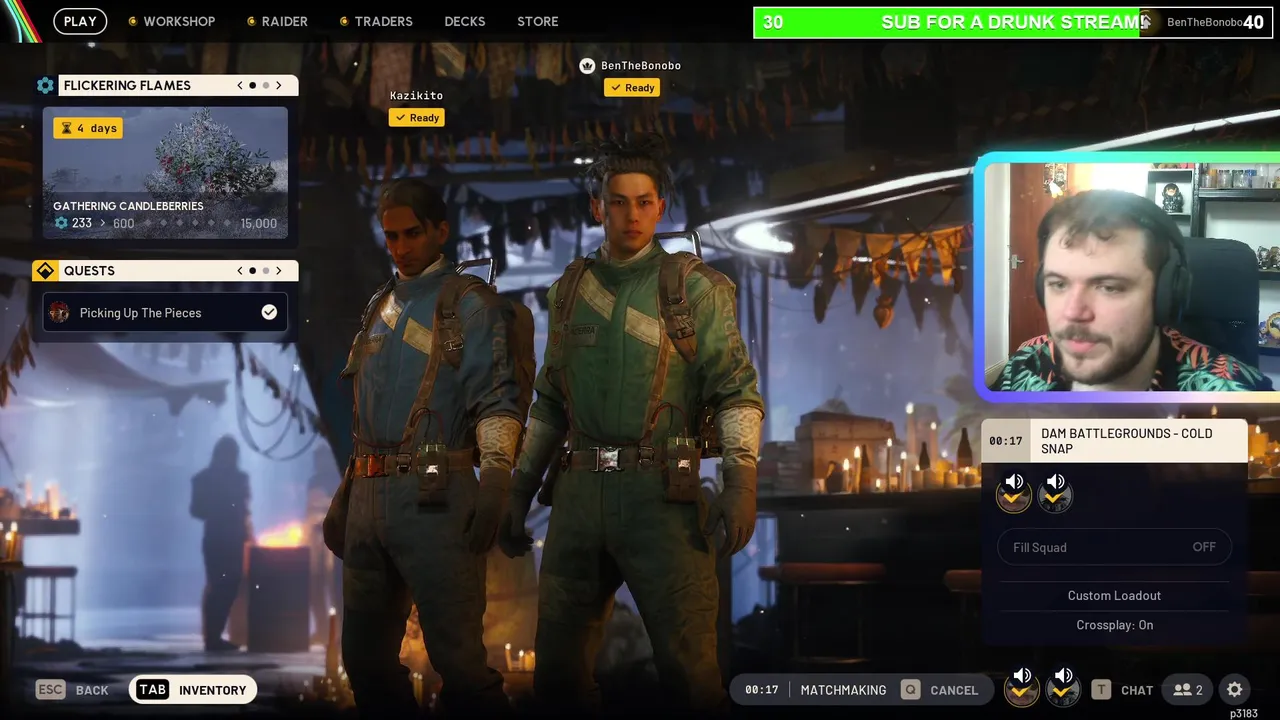The height and width of the screenshot is (720, 1280).
Task: Open the PLAY menu
Action: [80, 21]
